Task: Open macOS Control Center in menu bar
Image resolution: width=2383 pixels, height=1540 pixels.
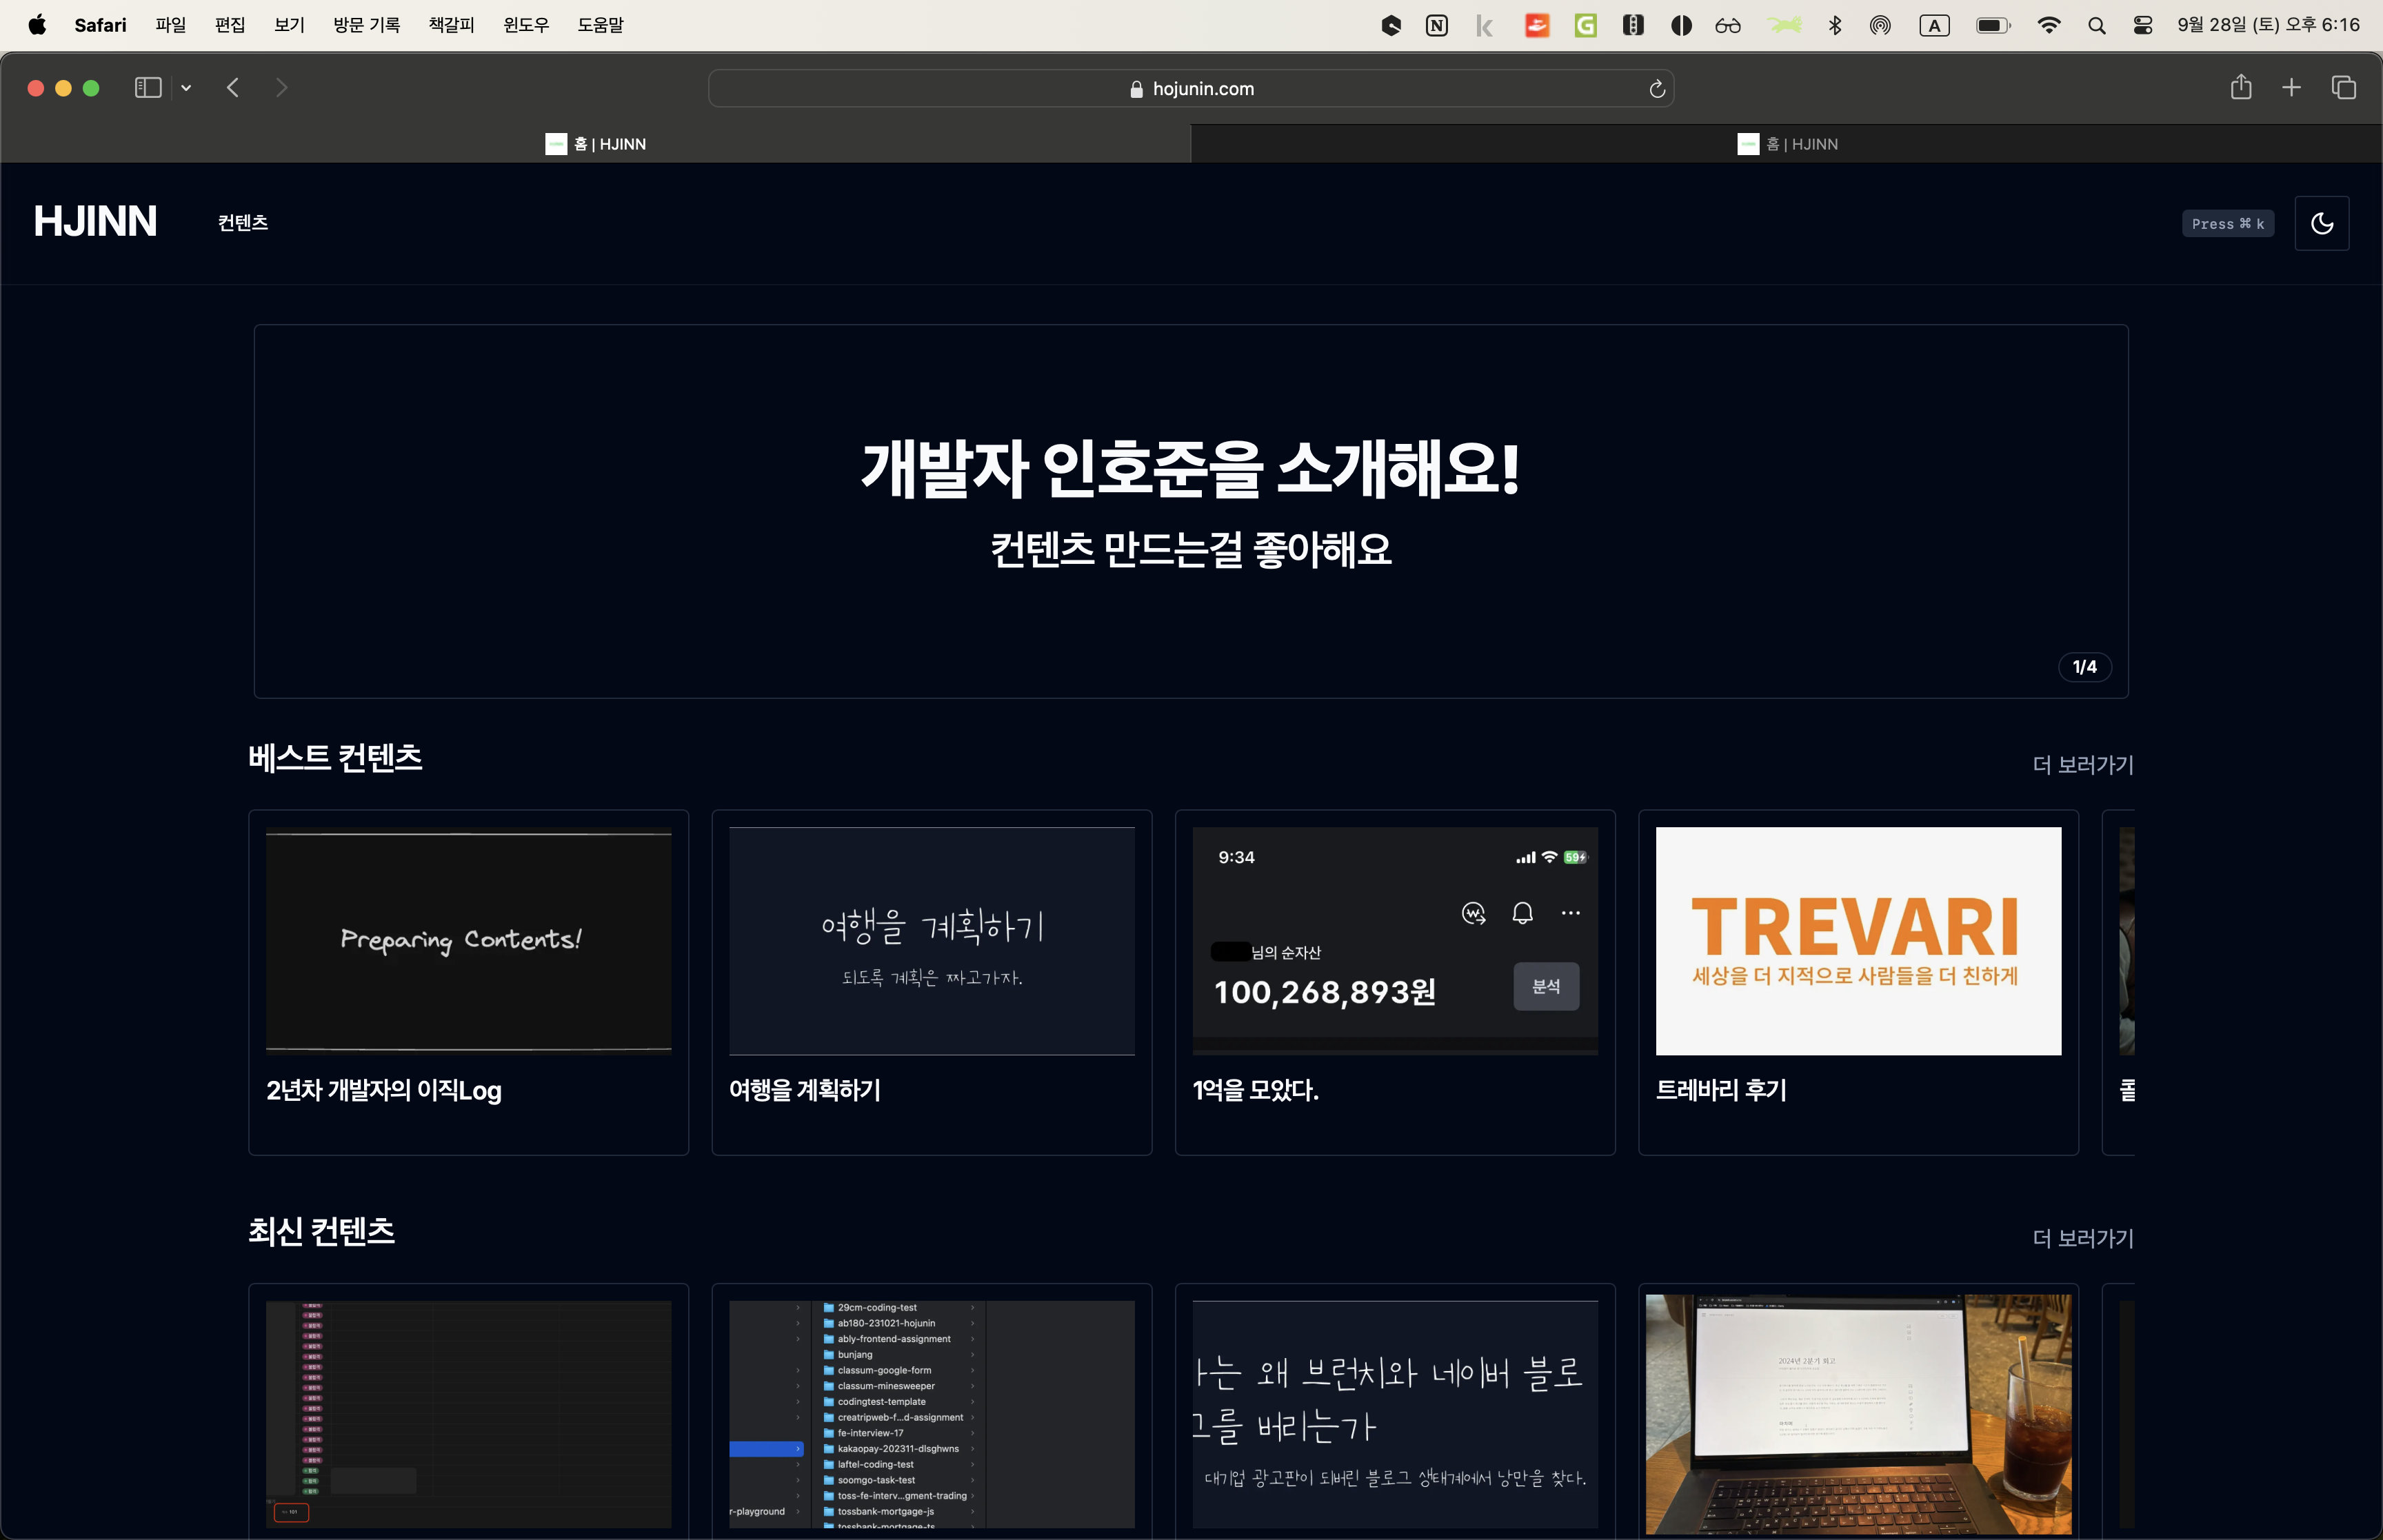Action: pos(2142,25)
